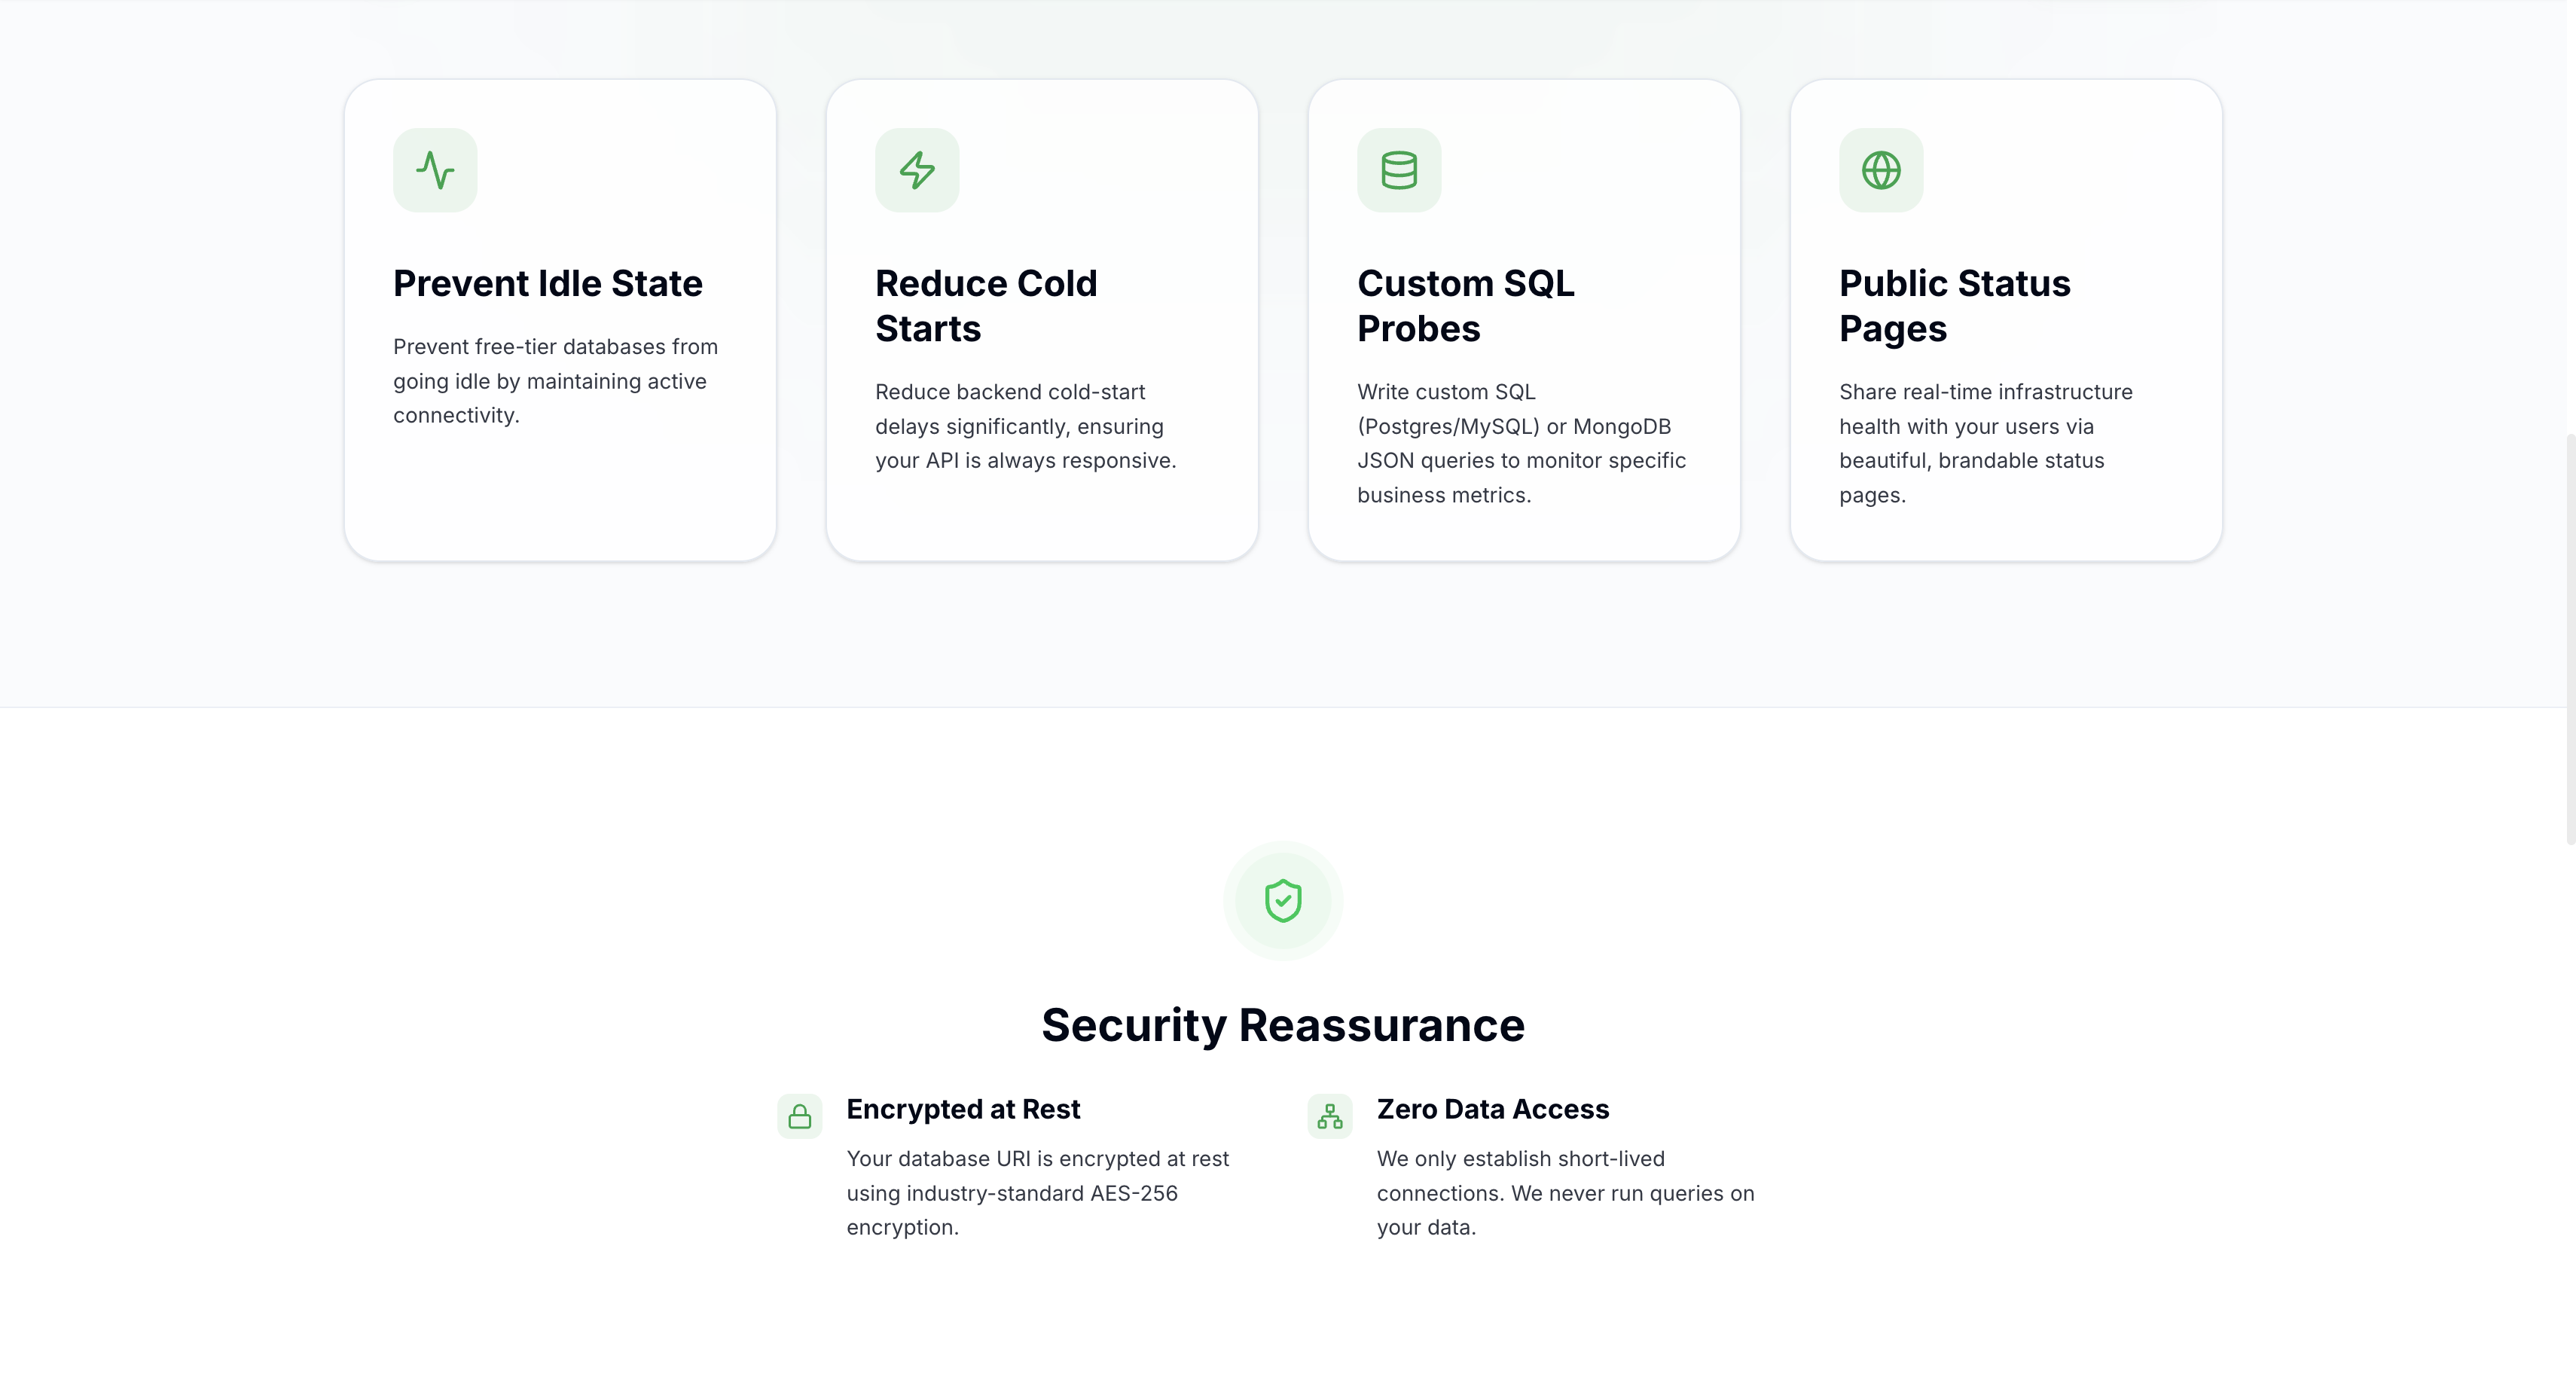
Task: Click the shield check icon above Security Reassurance
Action: [1283, 900]
